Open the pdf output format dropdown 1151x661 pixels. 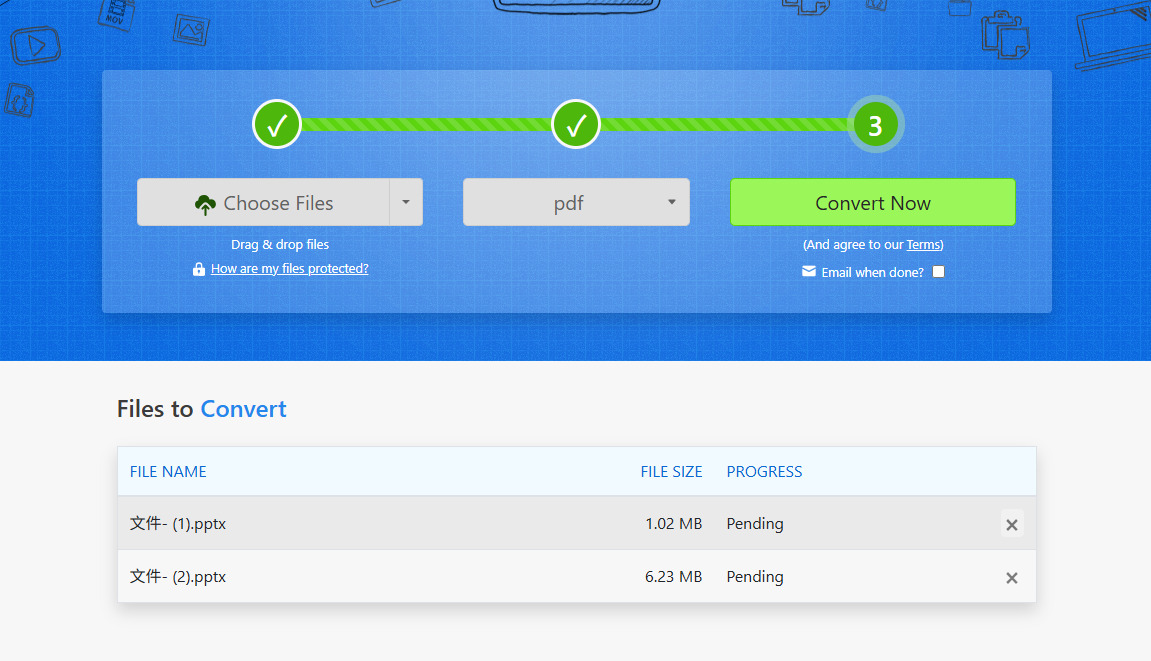[x=576, y=202]
